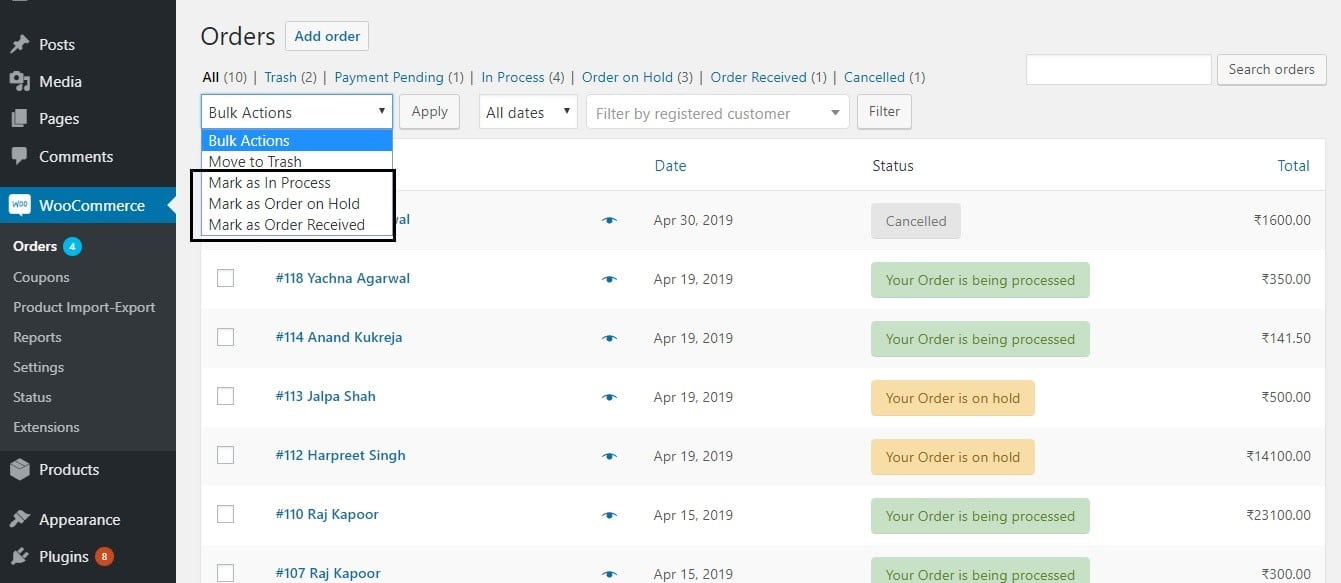Open Extensions submenu item
Image resolution: width=1341 pixels, height=583 pixels.
46,427
